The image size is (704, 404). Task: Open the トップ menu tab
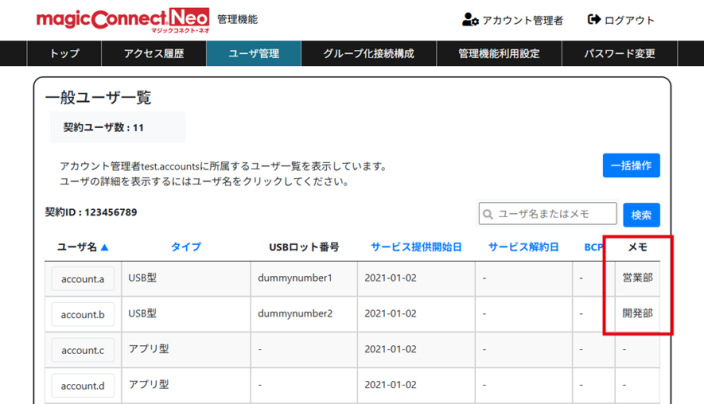point(64,53)
